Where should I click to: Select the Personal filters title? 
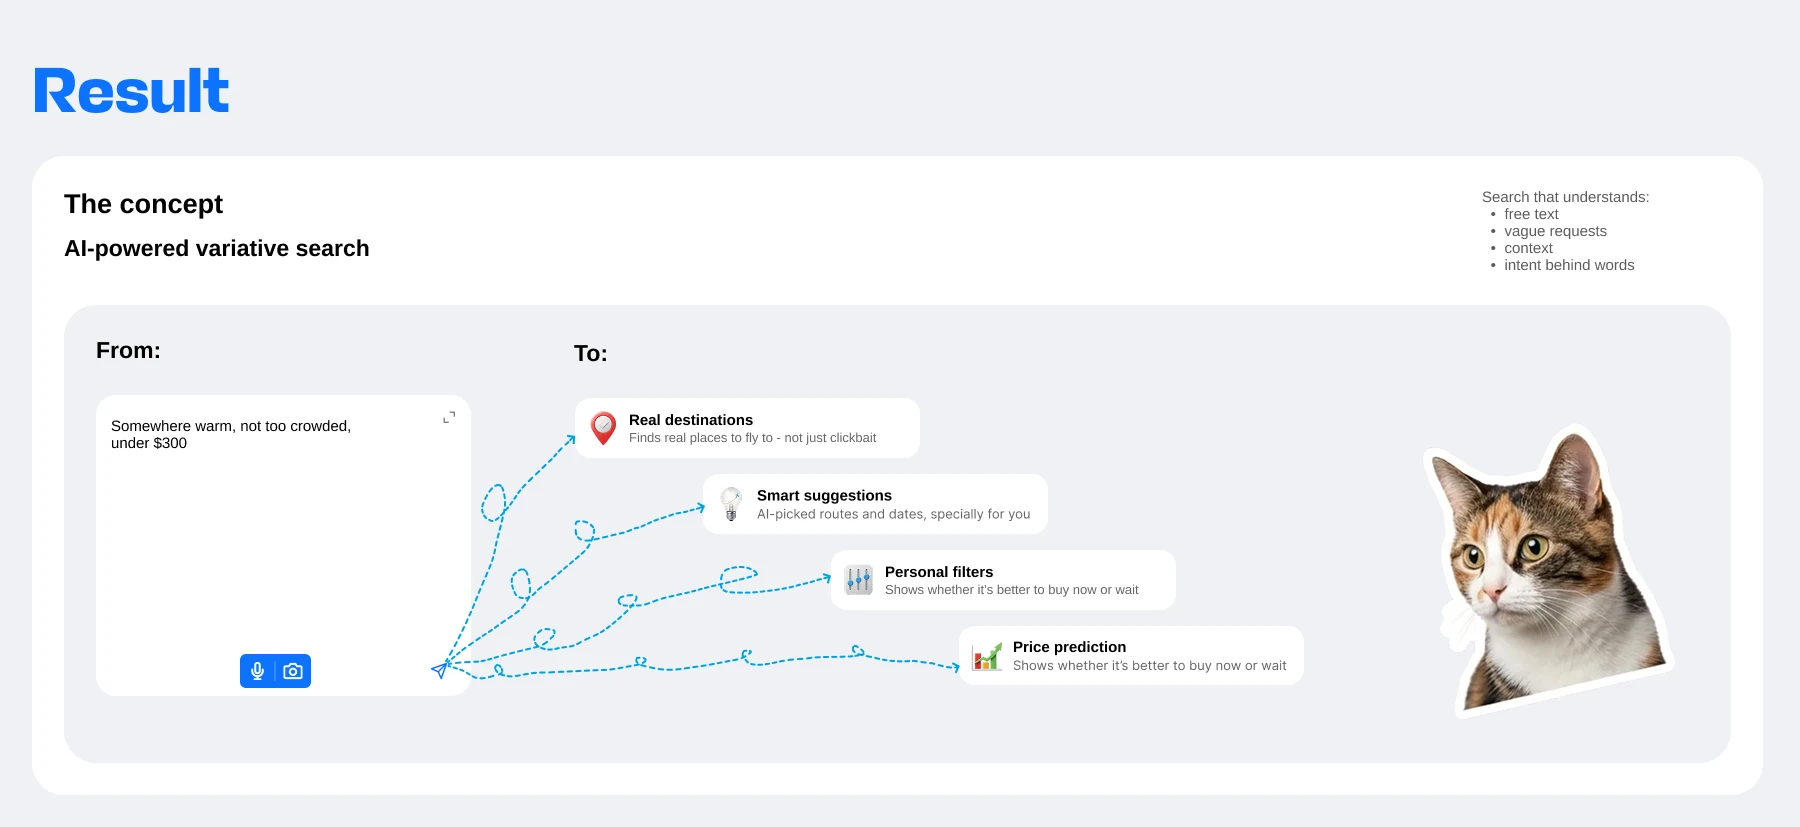click(x=939, y=572)
